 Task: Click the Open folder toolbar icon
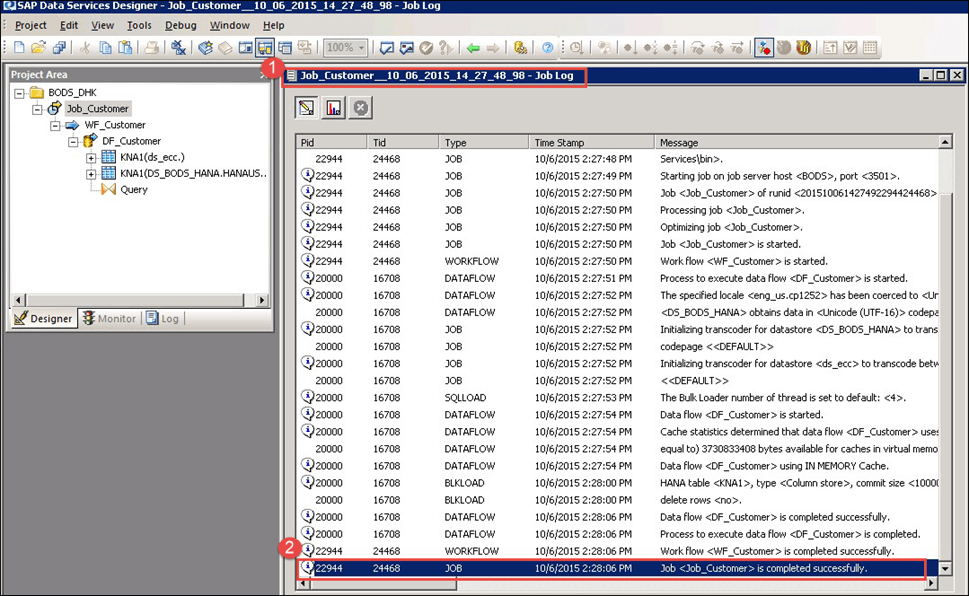38,47
